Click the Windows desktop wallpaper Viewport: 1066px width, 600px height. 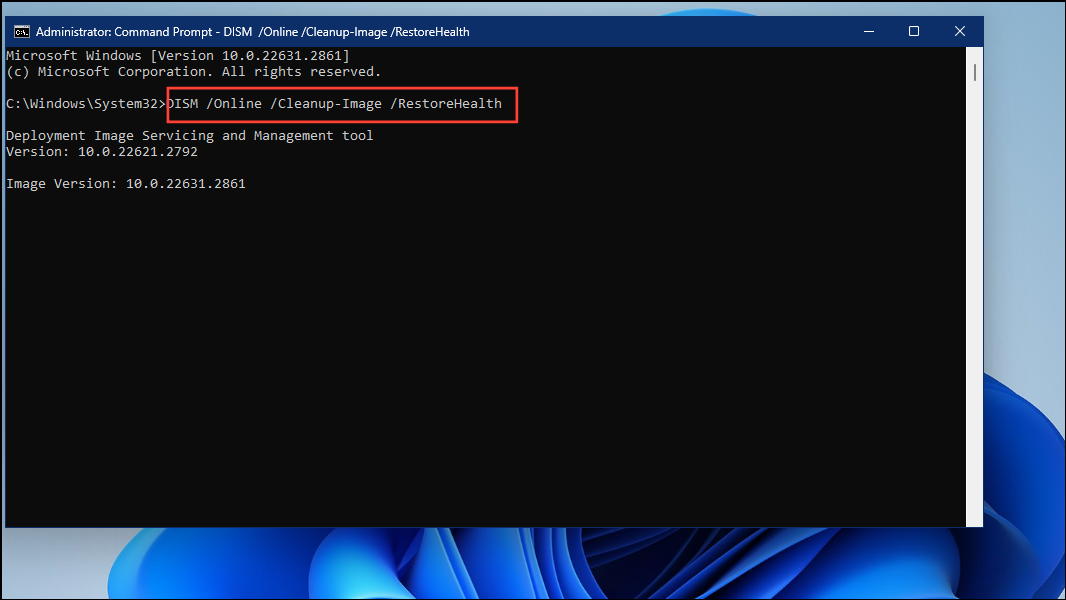point(1030,300)
